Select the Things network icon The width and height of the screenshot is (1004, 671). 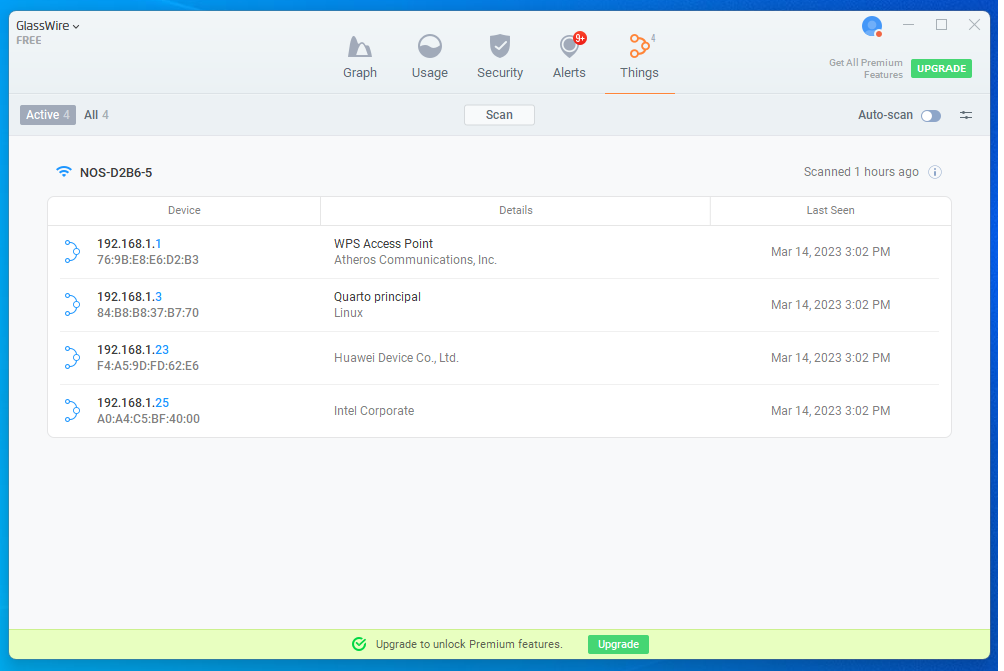[639, 46]
